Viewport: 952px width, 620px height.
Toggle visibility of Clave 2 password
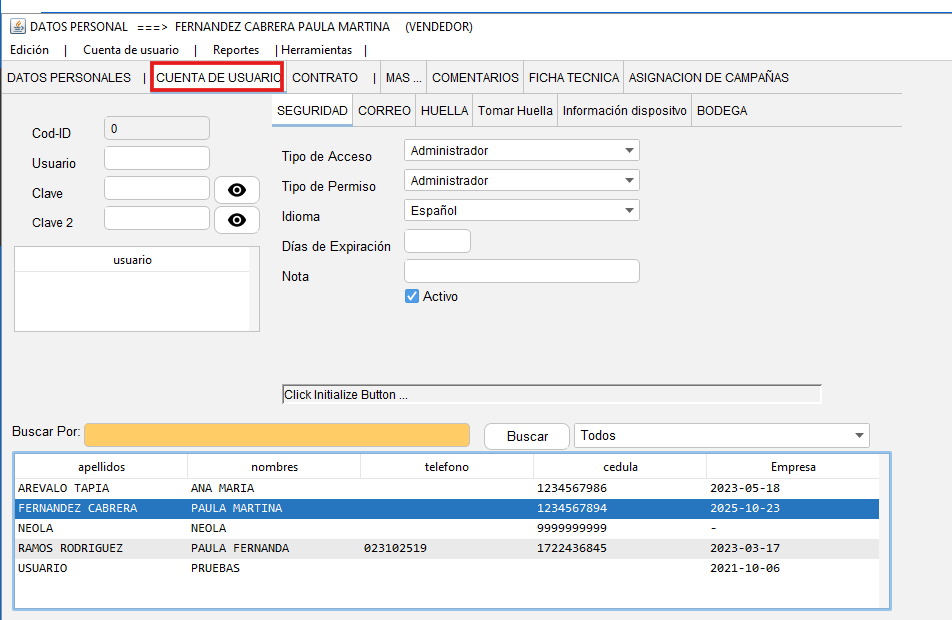[237, 221]
